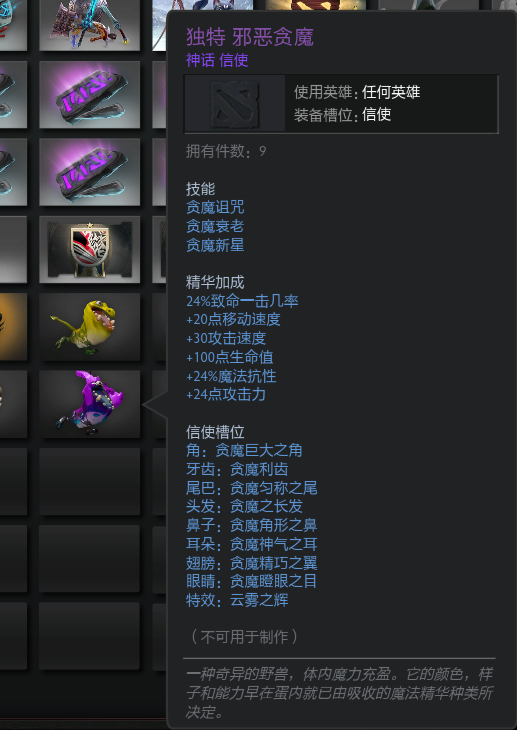Viewport: 517px width, 730px height.
Task: Click the rune tablet directly above the shield emblem
Action: pos(89,172)
